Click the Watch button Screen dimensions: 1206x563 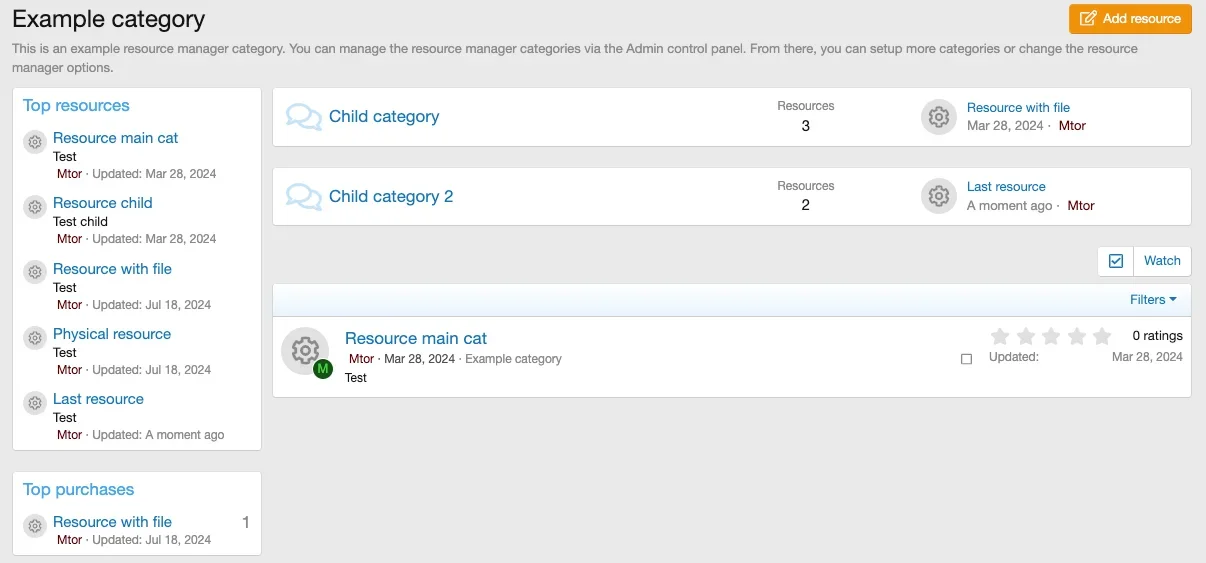pyautogui.click(x=1162, y=261)
